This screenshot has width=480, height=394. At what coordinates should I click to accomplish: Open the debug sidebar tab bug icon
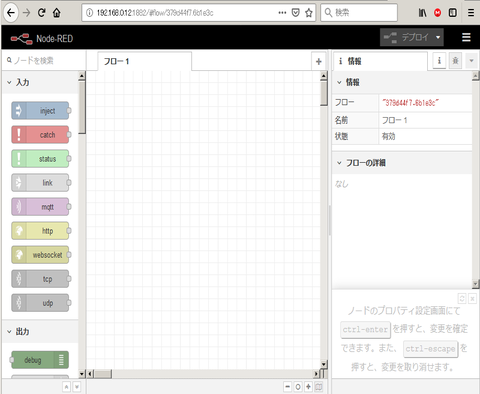[455, 61]
